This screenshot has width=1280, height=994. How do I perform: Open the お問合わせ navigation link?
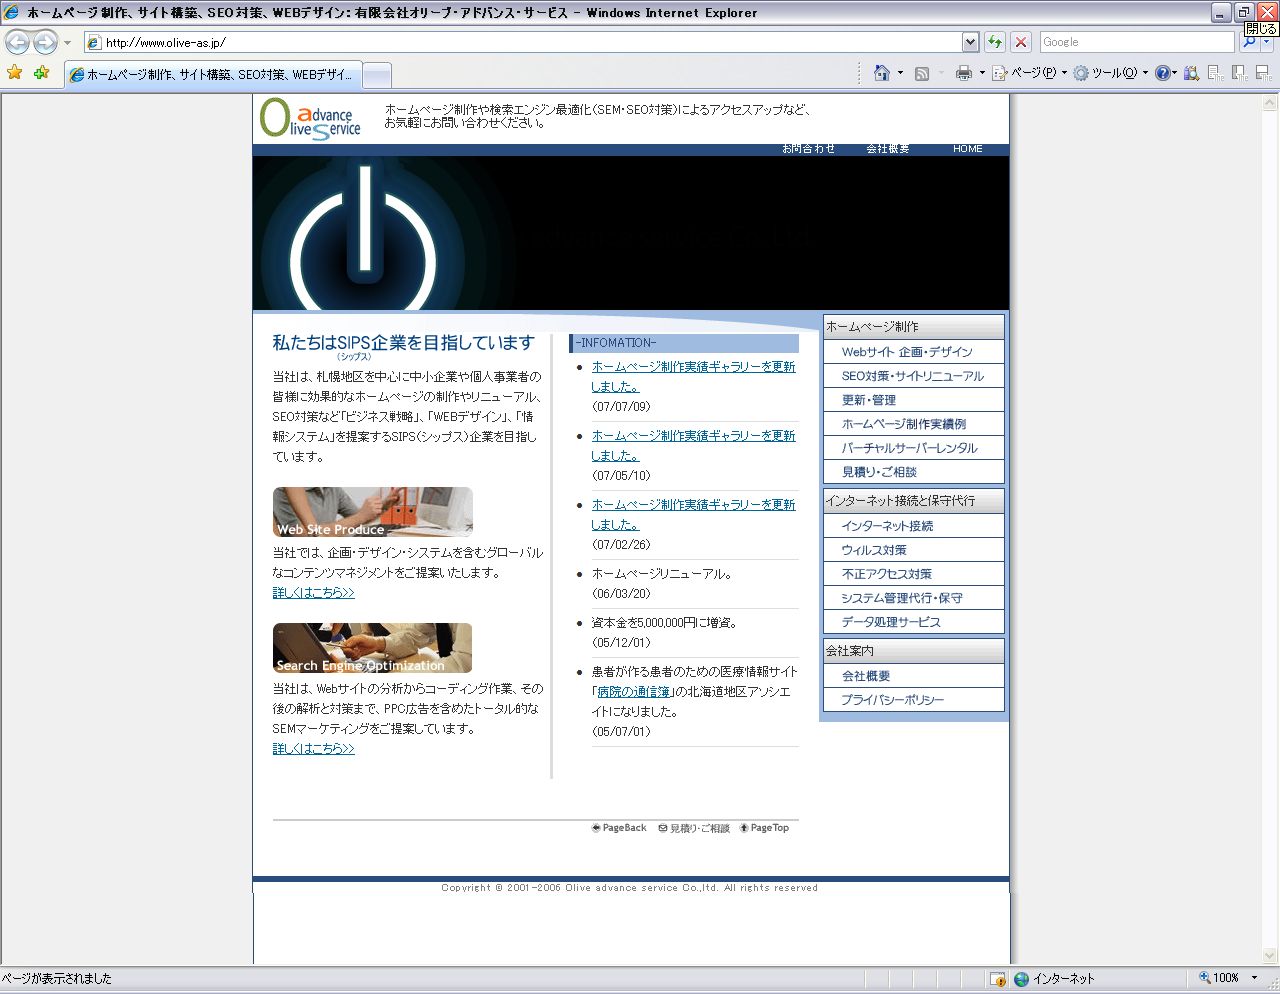click(808, 149)
